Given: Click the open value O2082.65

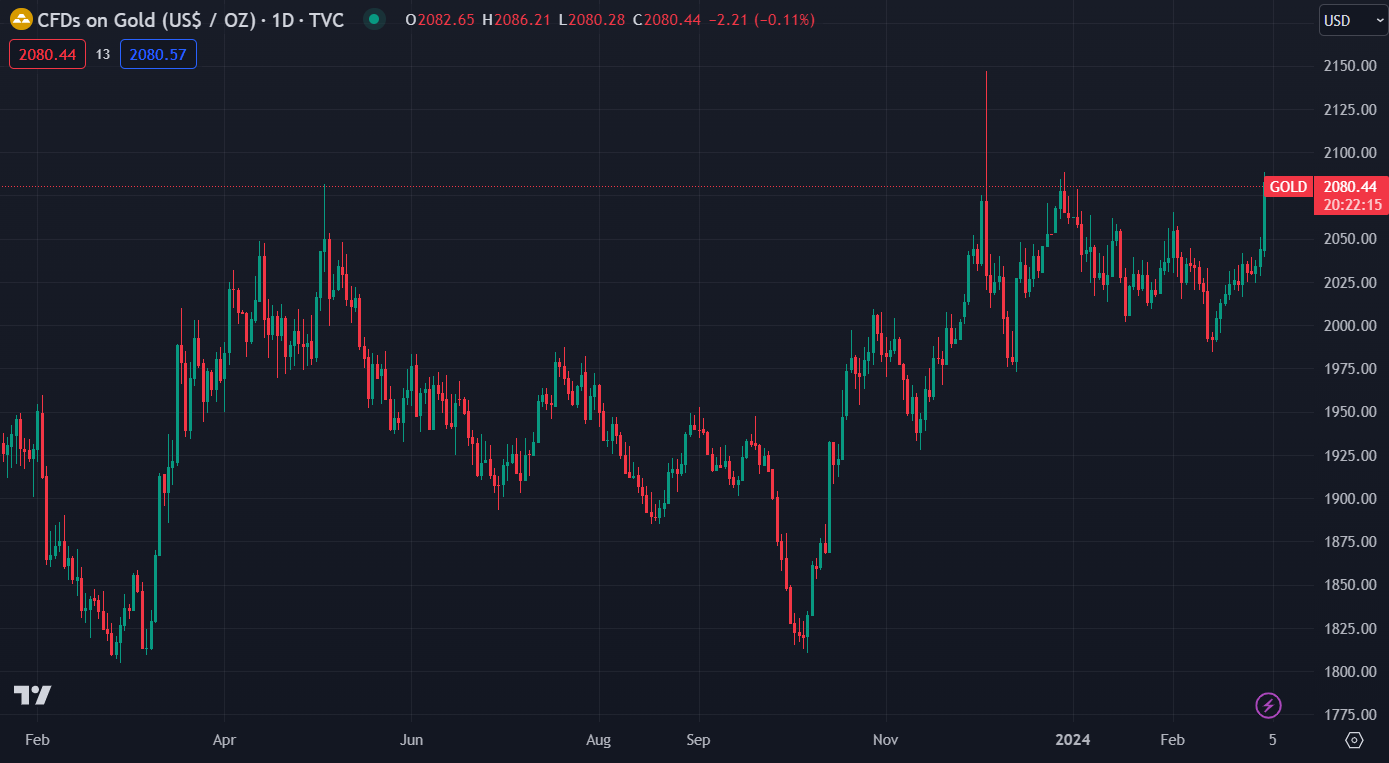Looking at the screenshot, I should 439,20.
